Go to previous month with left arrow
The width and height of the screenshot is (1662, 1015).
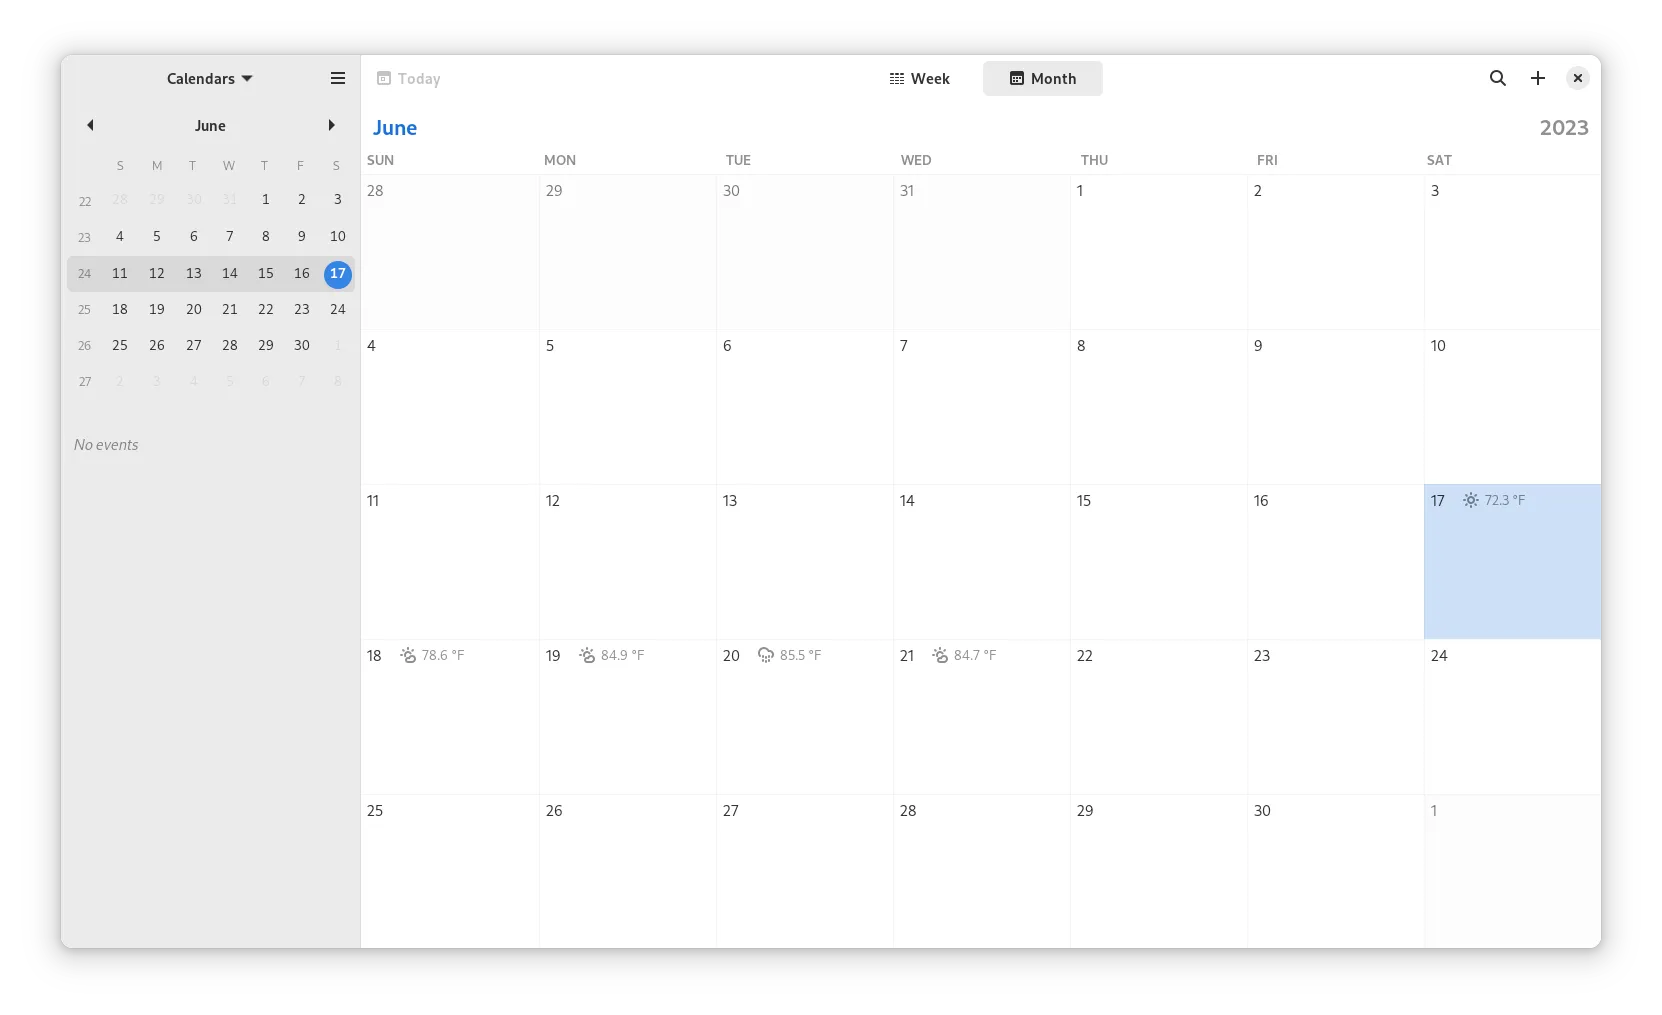coord(90,125)
